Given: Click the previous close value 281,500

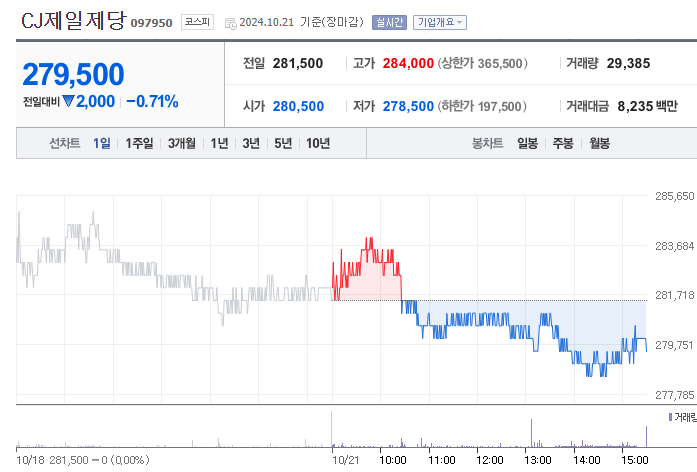Looking at the screenshot, I should pyautogui.click(x=298, y=63).
